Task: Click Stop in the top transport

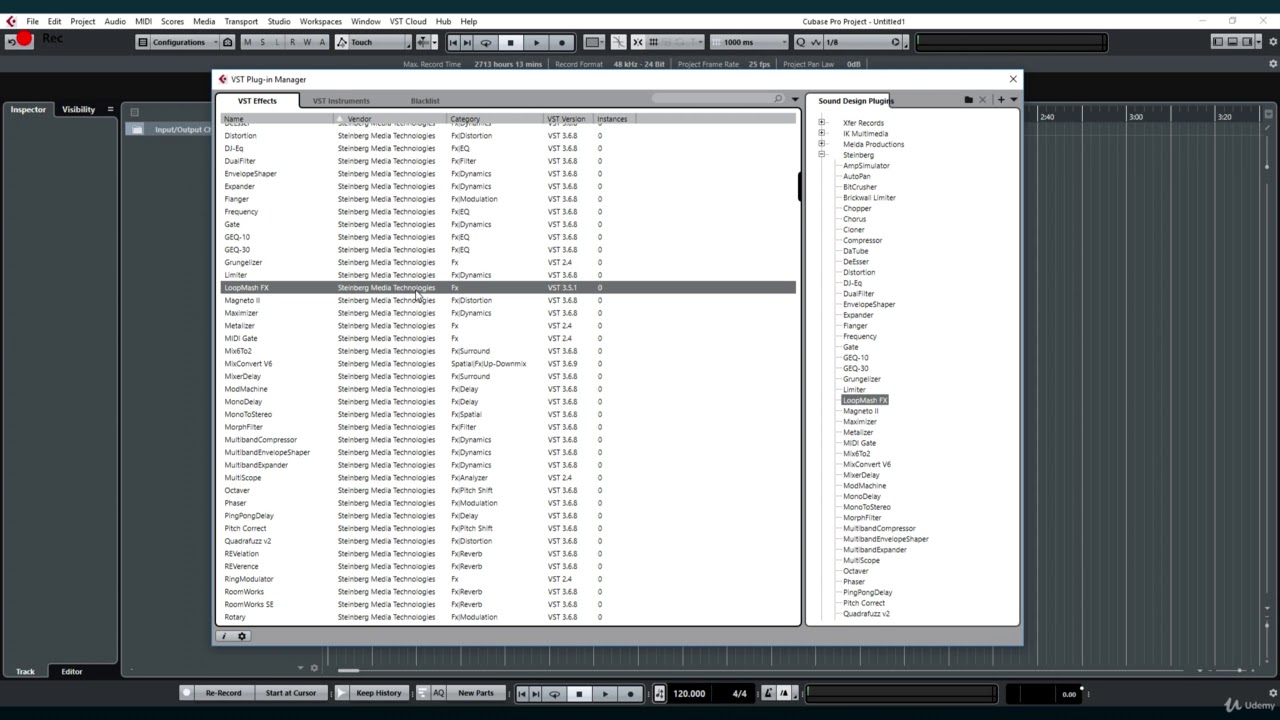Action: (x=511, y=42)
